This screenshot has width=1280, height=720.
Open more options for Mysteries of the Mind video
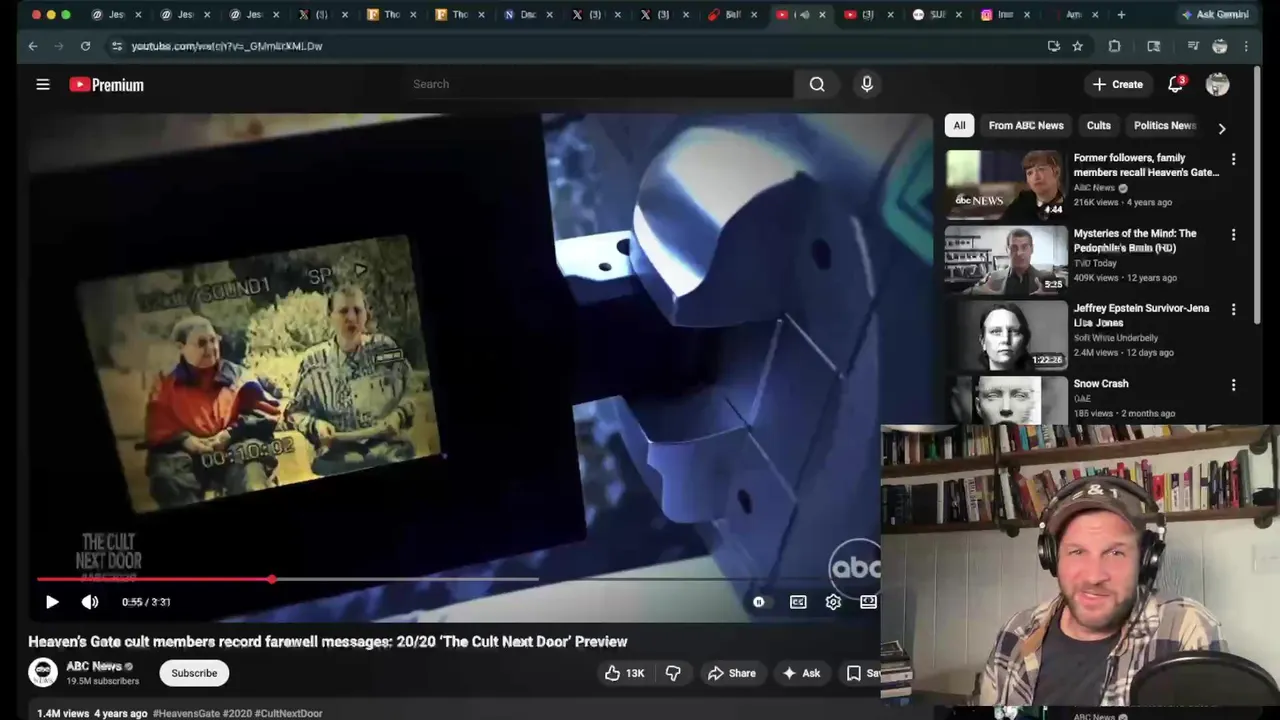coord(1233,234)
